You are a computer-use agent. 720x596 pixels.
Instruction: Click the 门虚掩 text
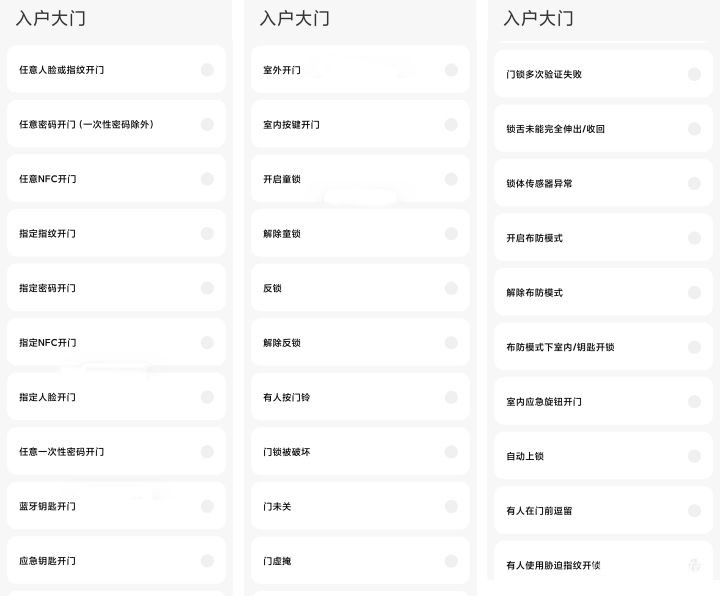[277, 561]
